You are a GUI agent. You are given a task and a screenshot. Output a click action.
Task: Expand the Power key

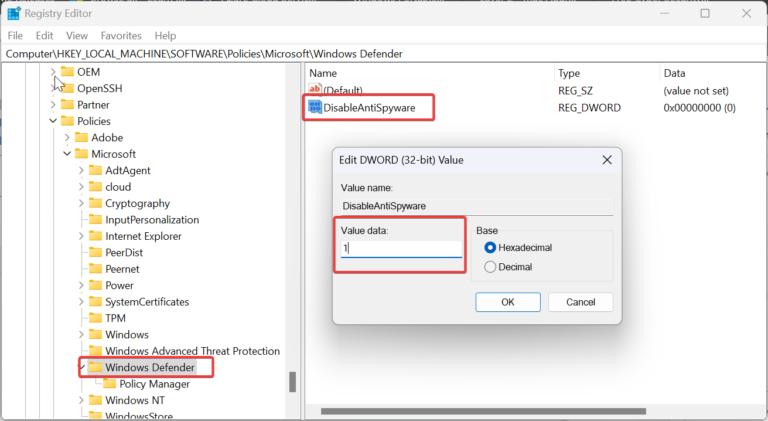(81, 285)
